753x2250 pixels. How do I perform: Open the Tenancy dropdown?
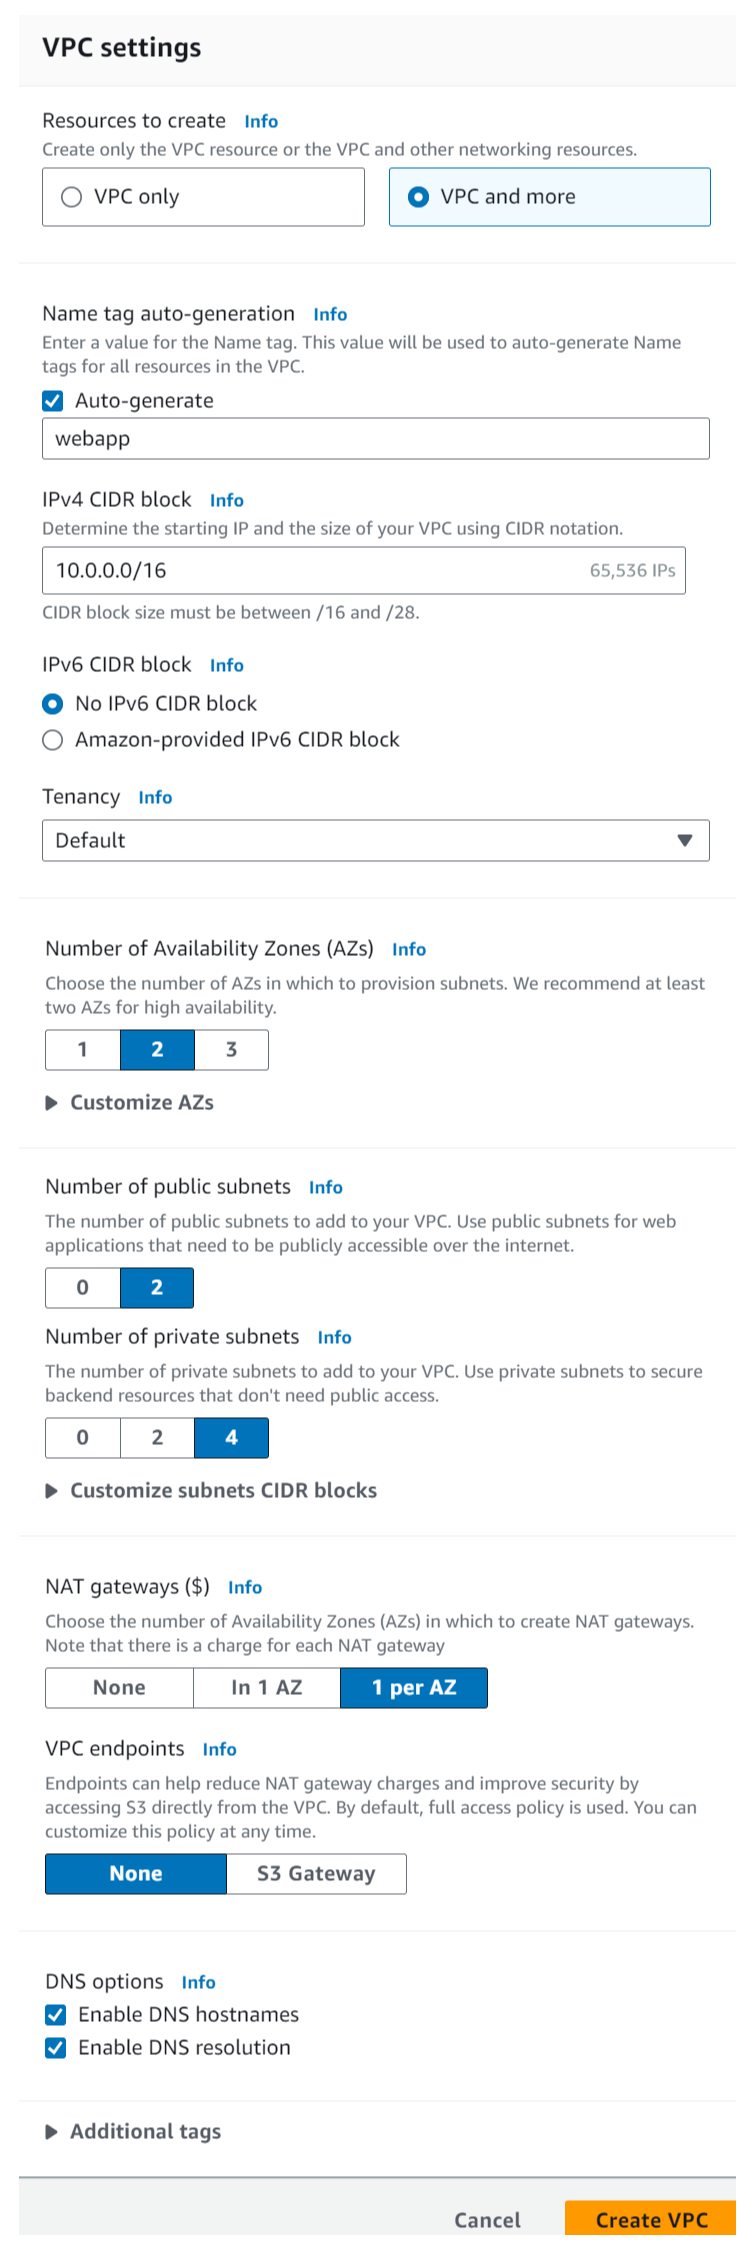[375, 841]
